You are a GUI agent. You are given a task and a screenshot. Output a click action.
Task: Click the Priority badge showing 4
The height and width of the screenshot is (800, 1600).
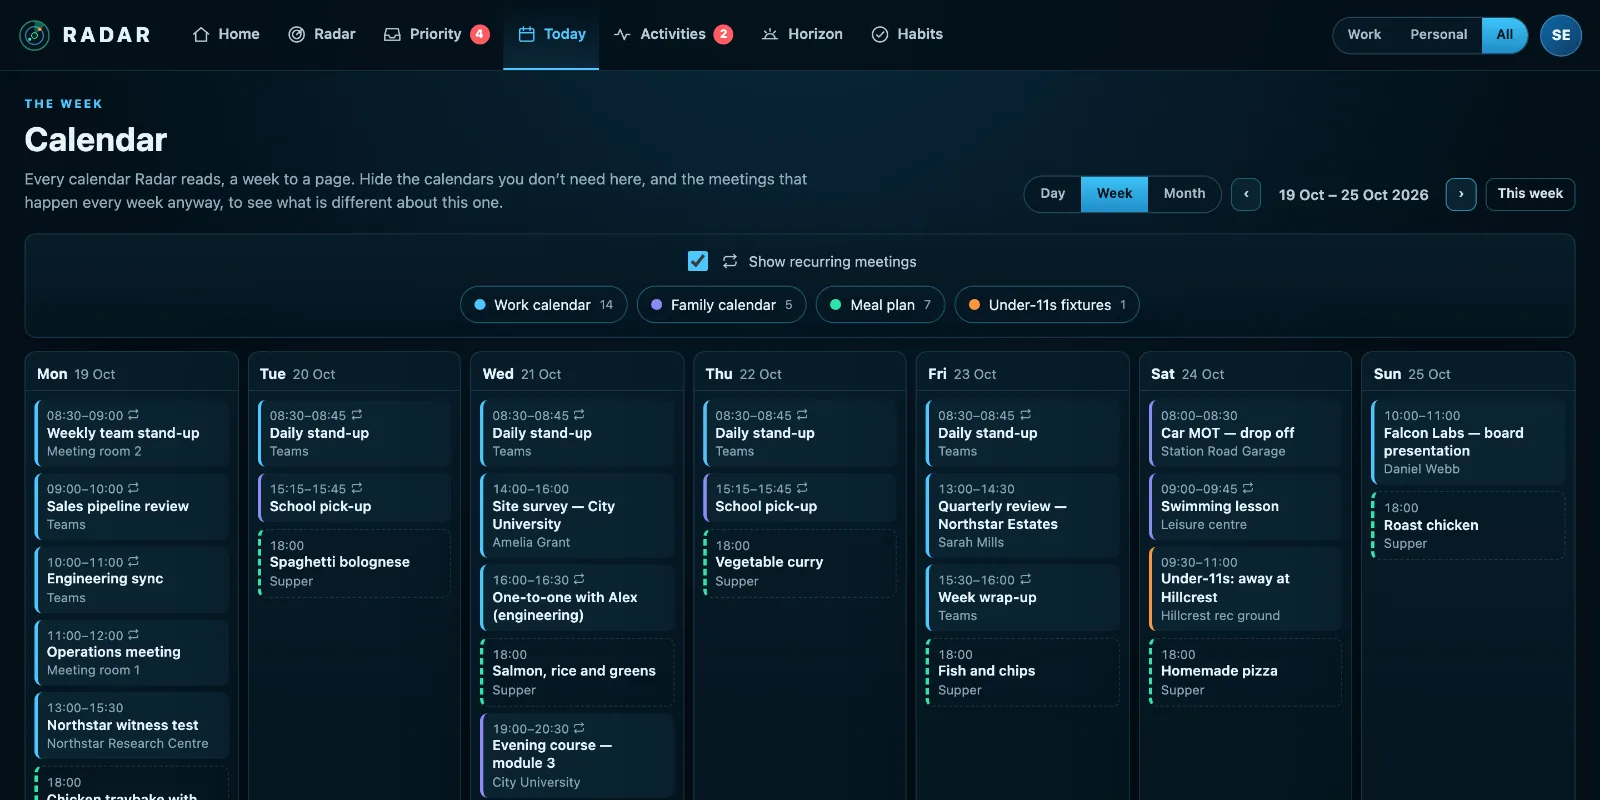(x=480, y=34)
